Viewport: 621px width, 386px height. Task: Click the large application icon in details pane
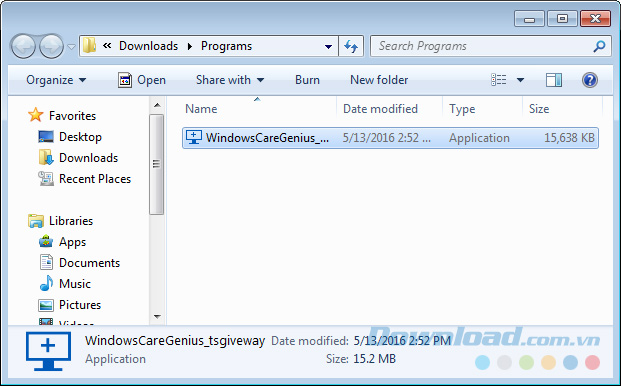pyautogui.click(x=48, y=351)
